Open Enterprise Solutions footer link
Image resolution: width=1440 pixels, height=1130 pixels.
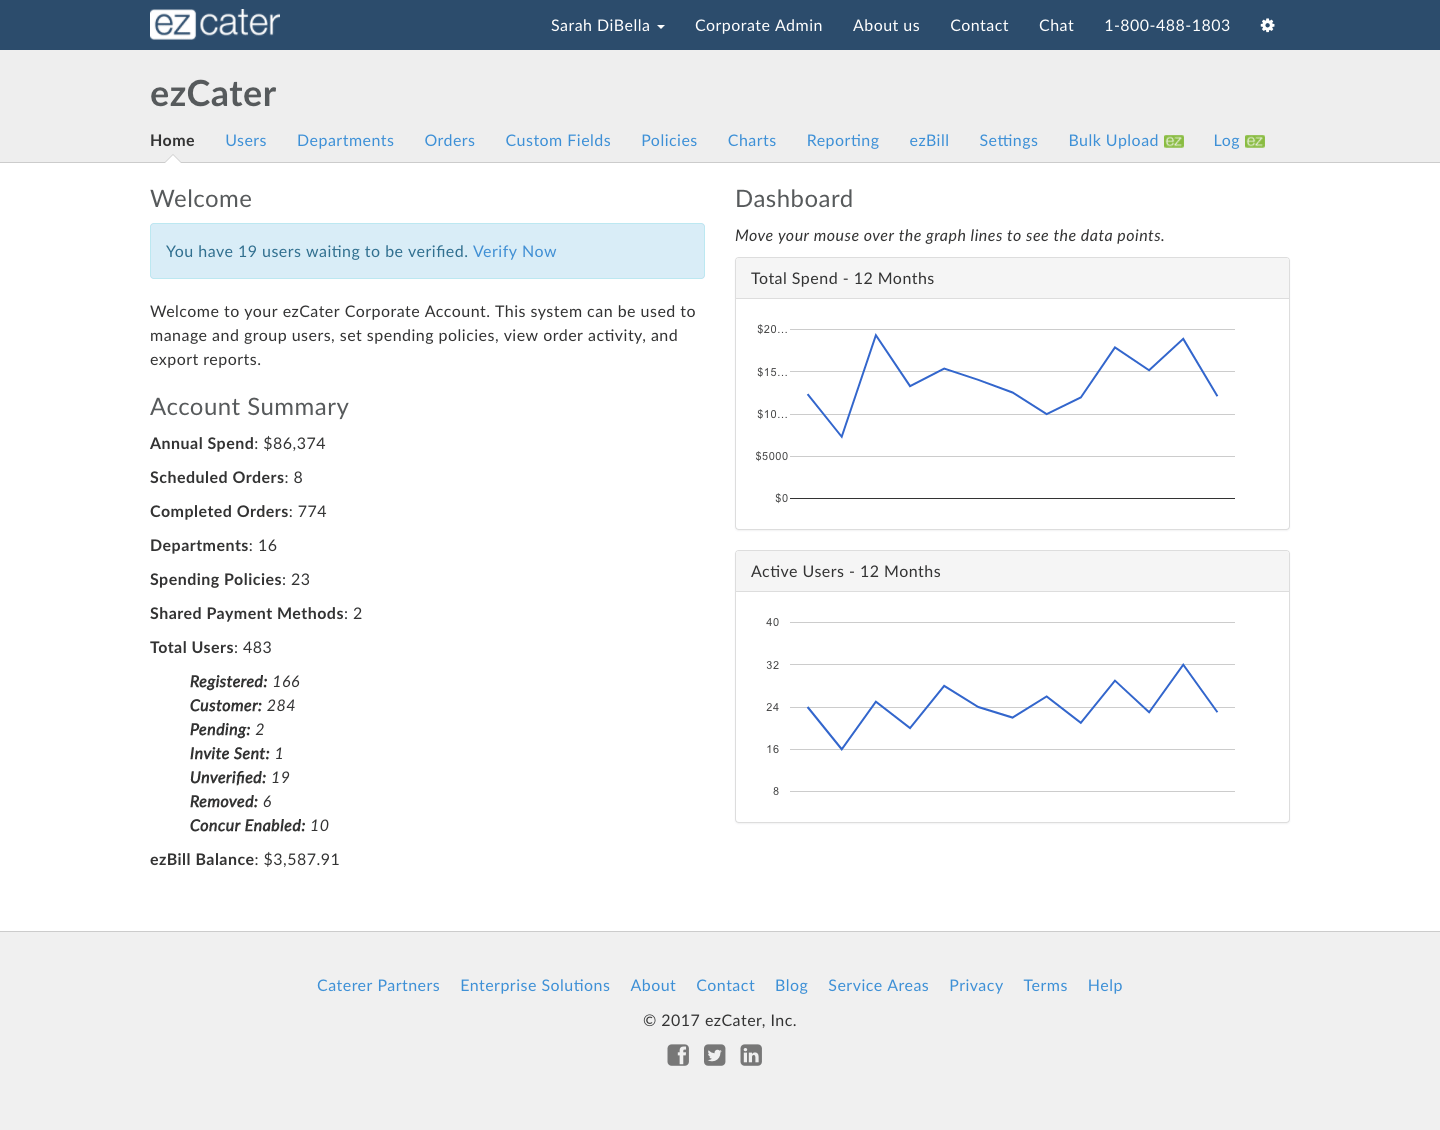pyautogui.click(x=535, y=986)
